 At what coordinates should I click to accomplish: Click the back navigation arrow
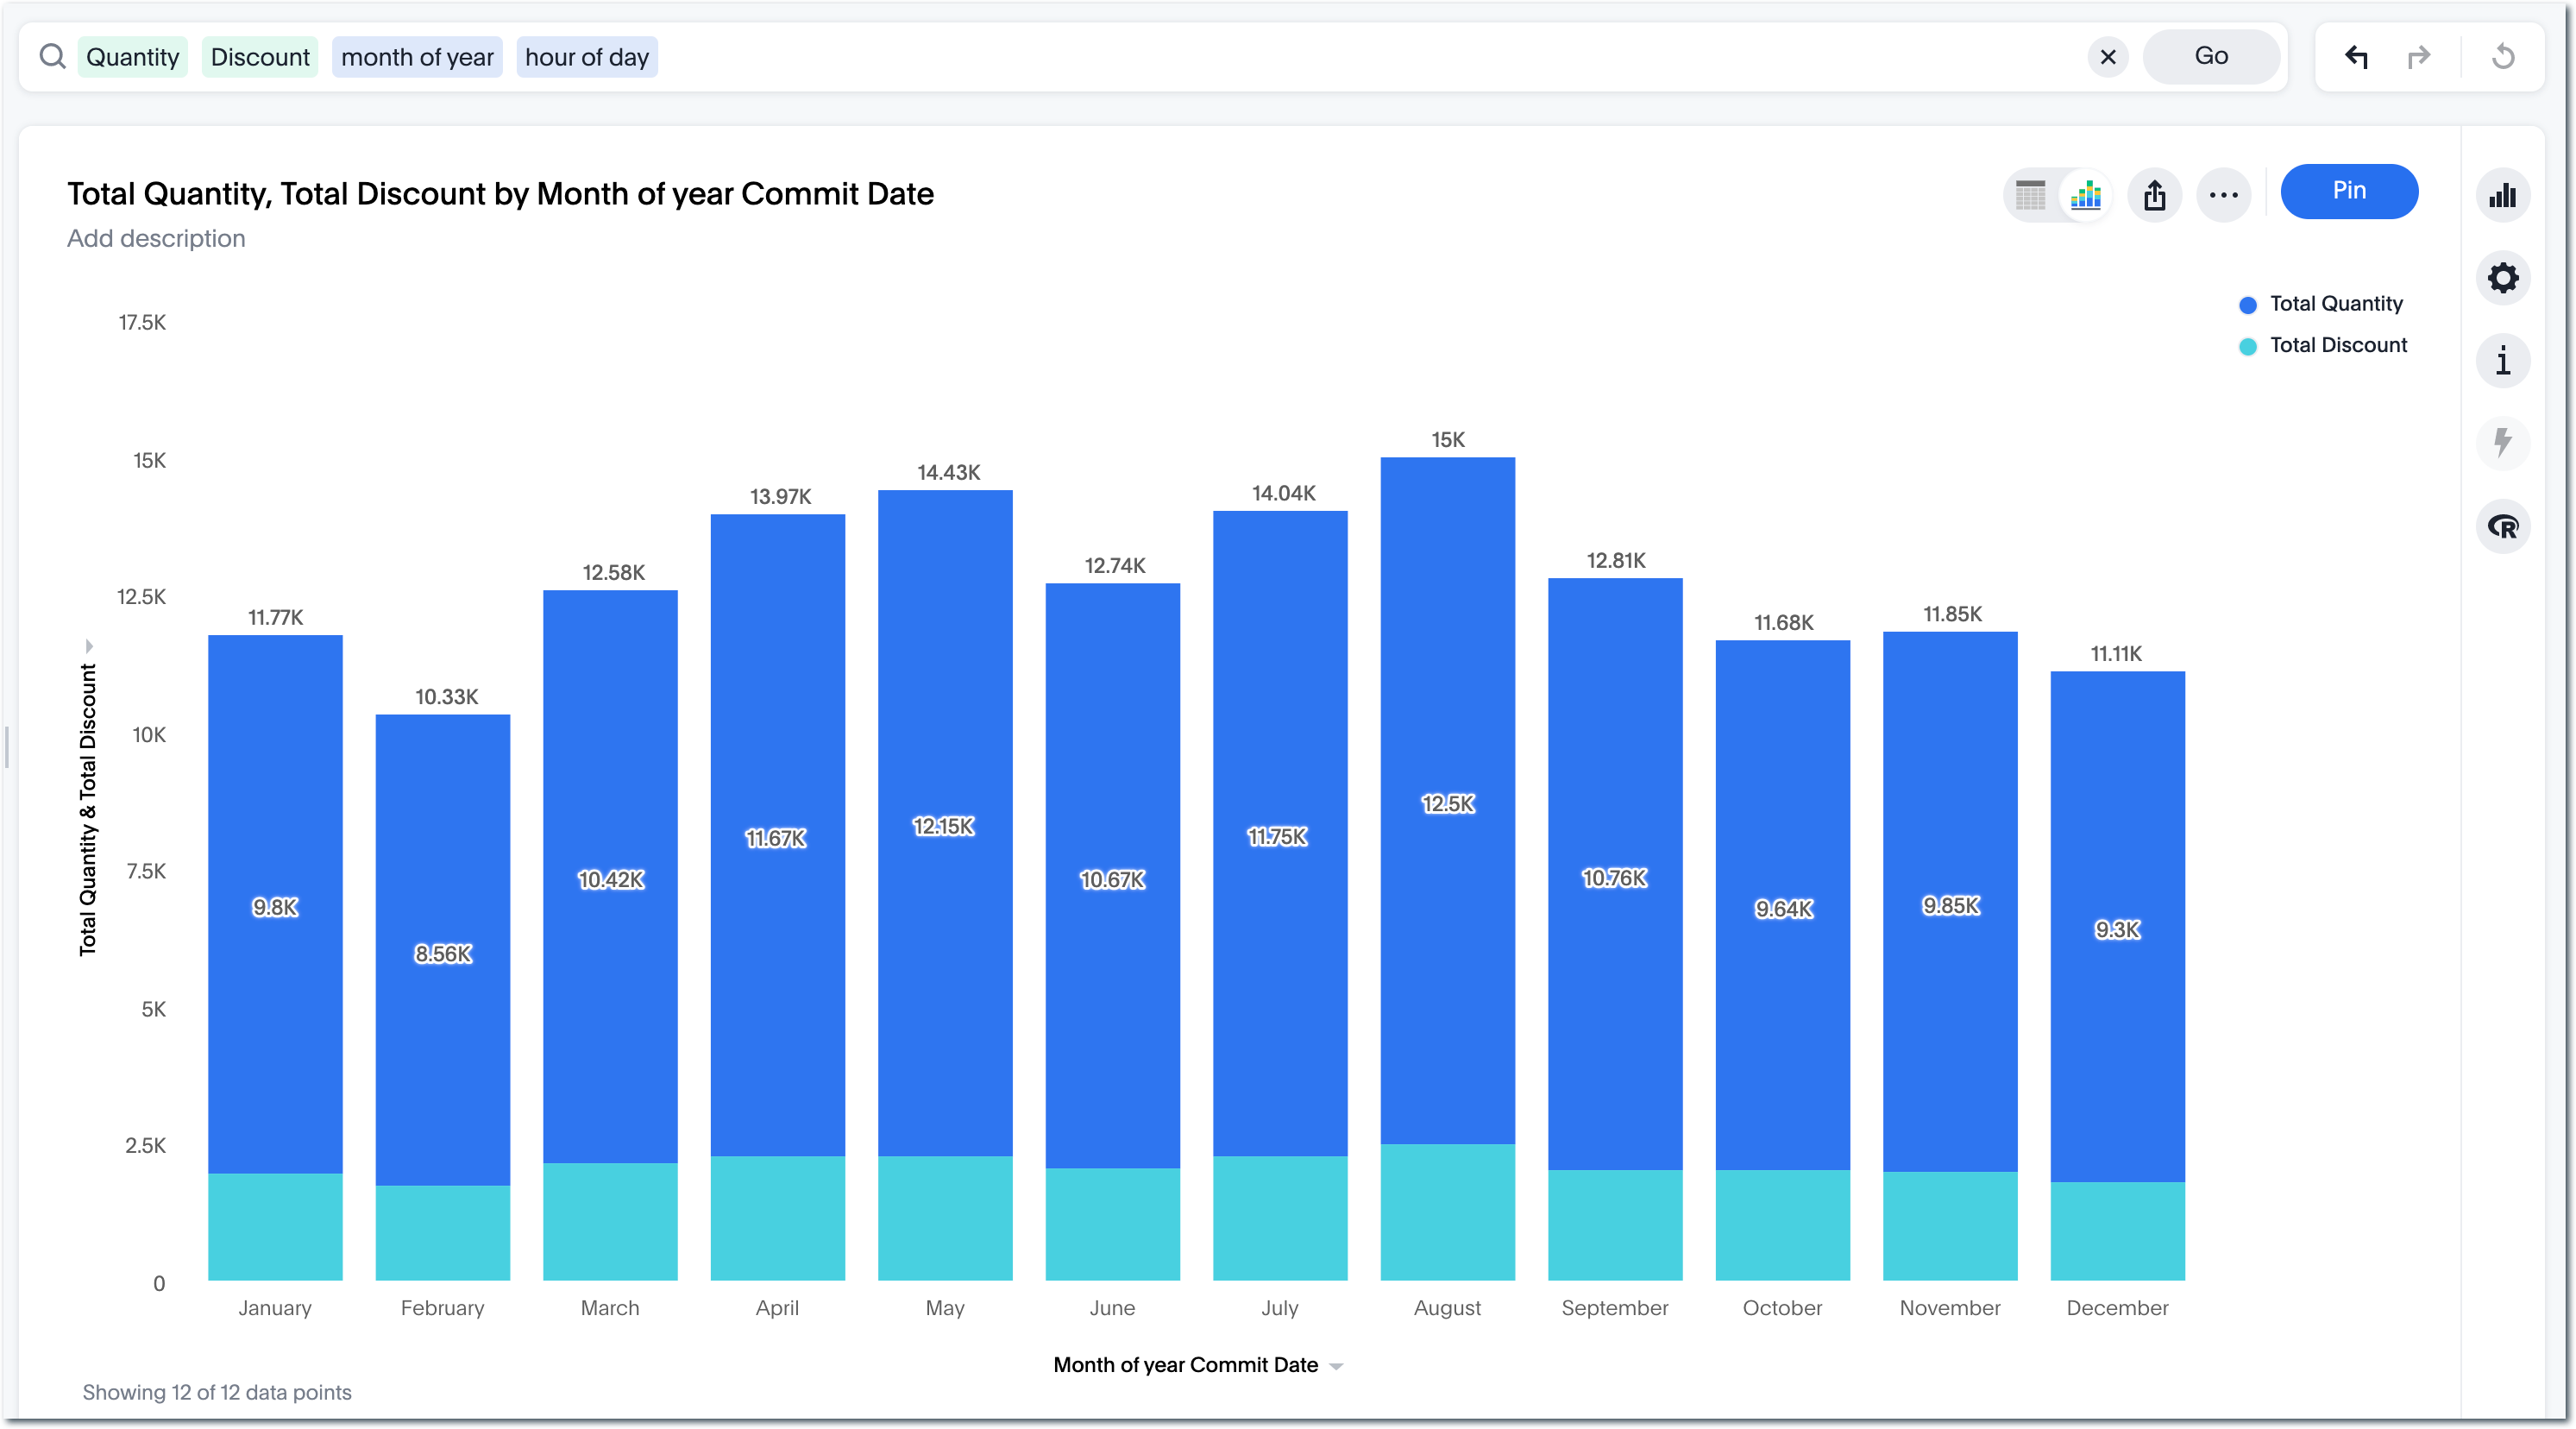[x=2356, y=56]
